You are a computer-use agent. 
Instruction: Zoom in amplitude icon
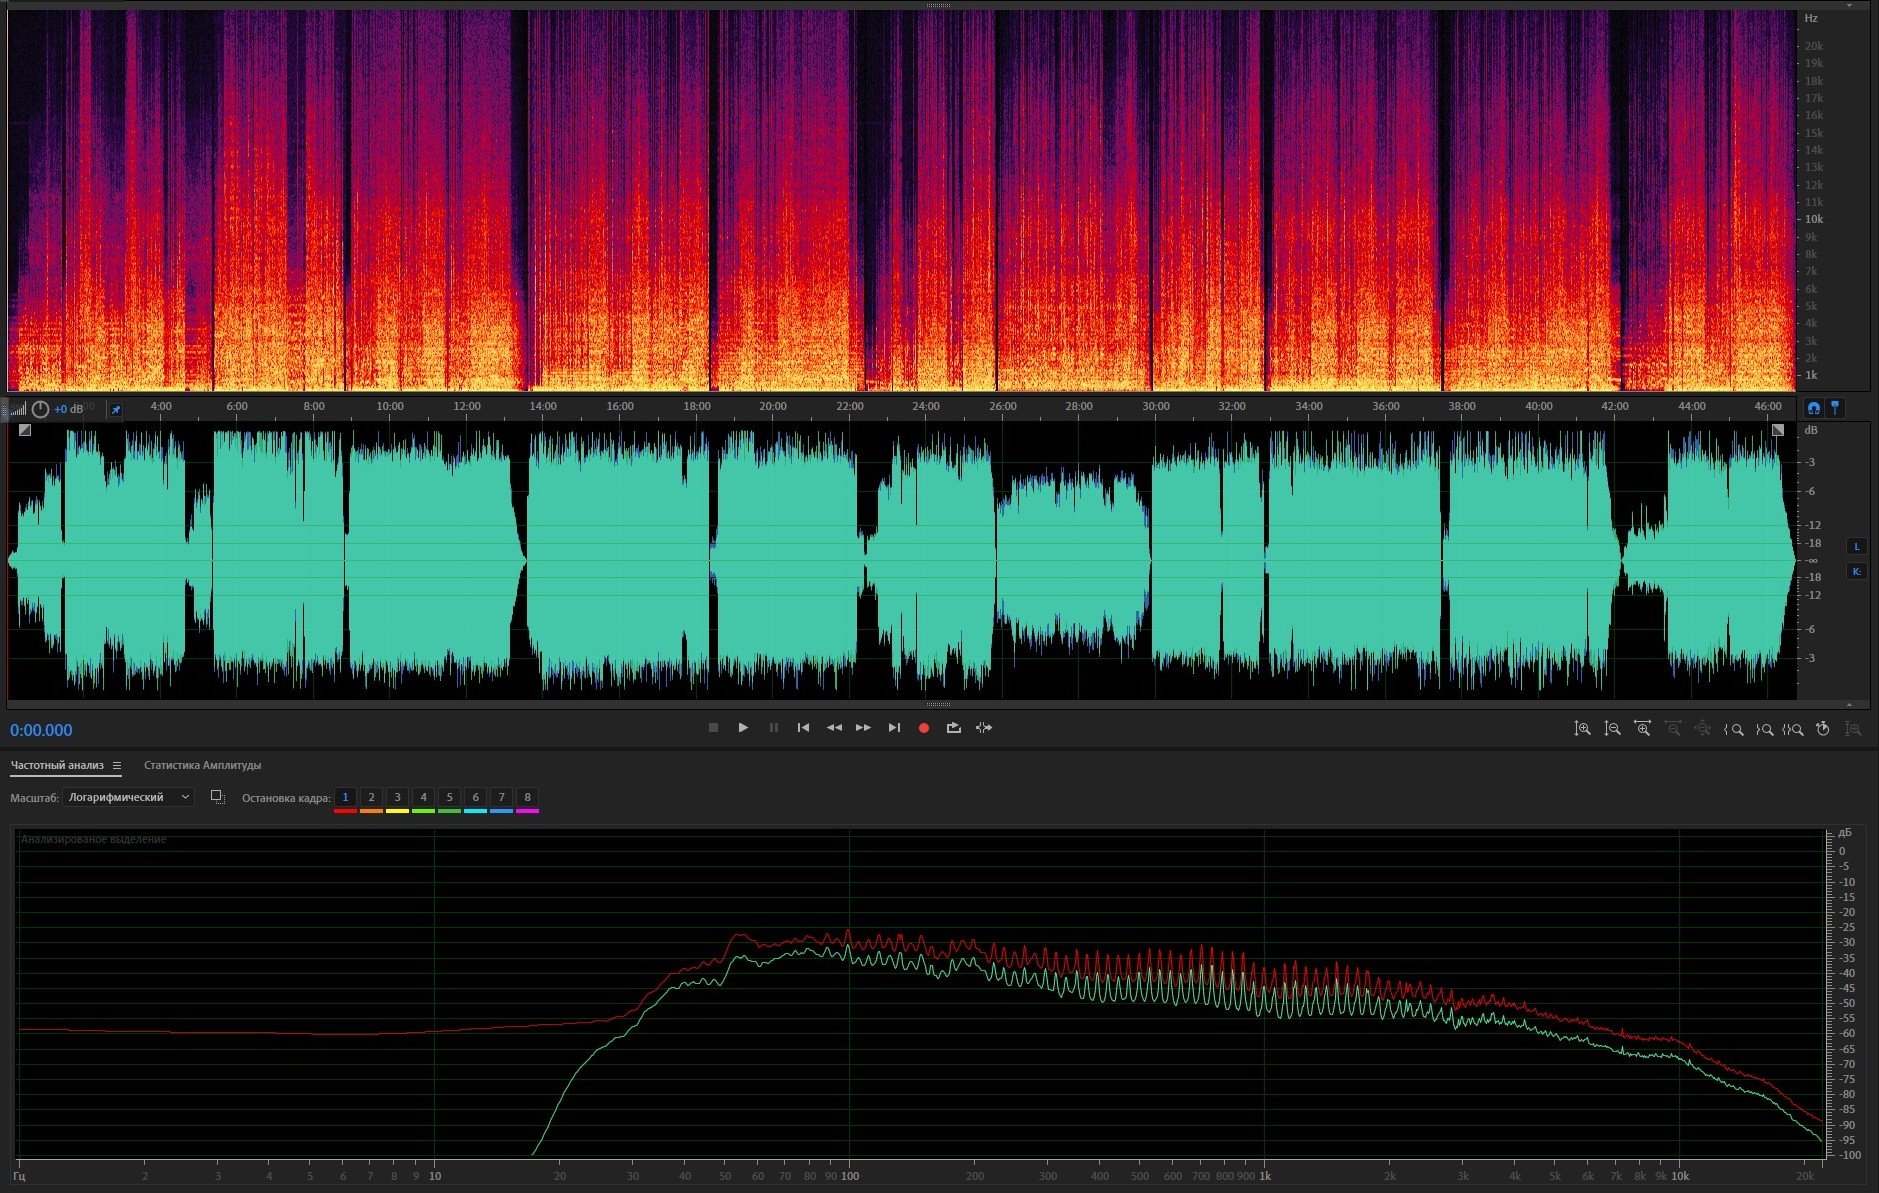[1582, 729]
